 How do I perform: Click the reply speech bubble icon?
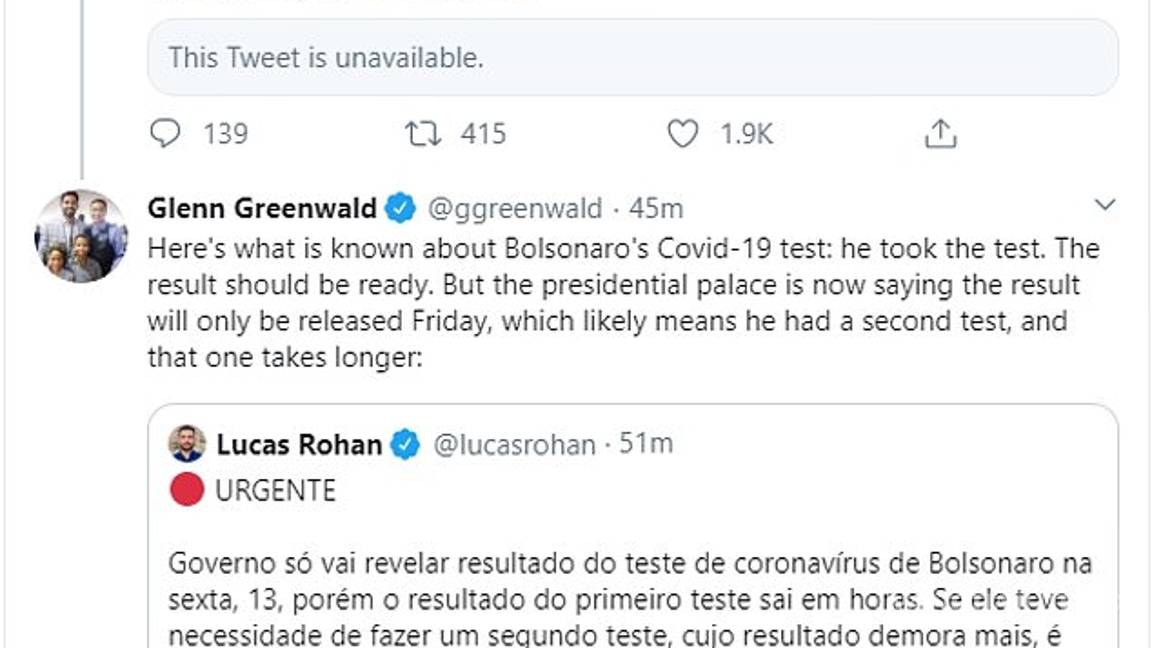coord(165,134)
